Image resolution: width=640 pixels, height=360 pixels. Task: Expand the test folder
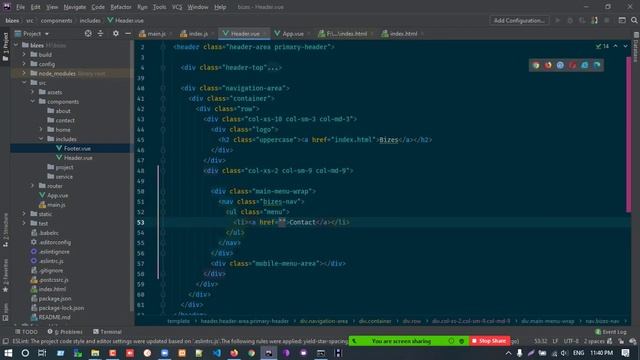[x=24, y=223]
